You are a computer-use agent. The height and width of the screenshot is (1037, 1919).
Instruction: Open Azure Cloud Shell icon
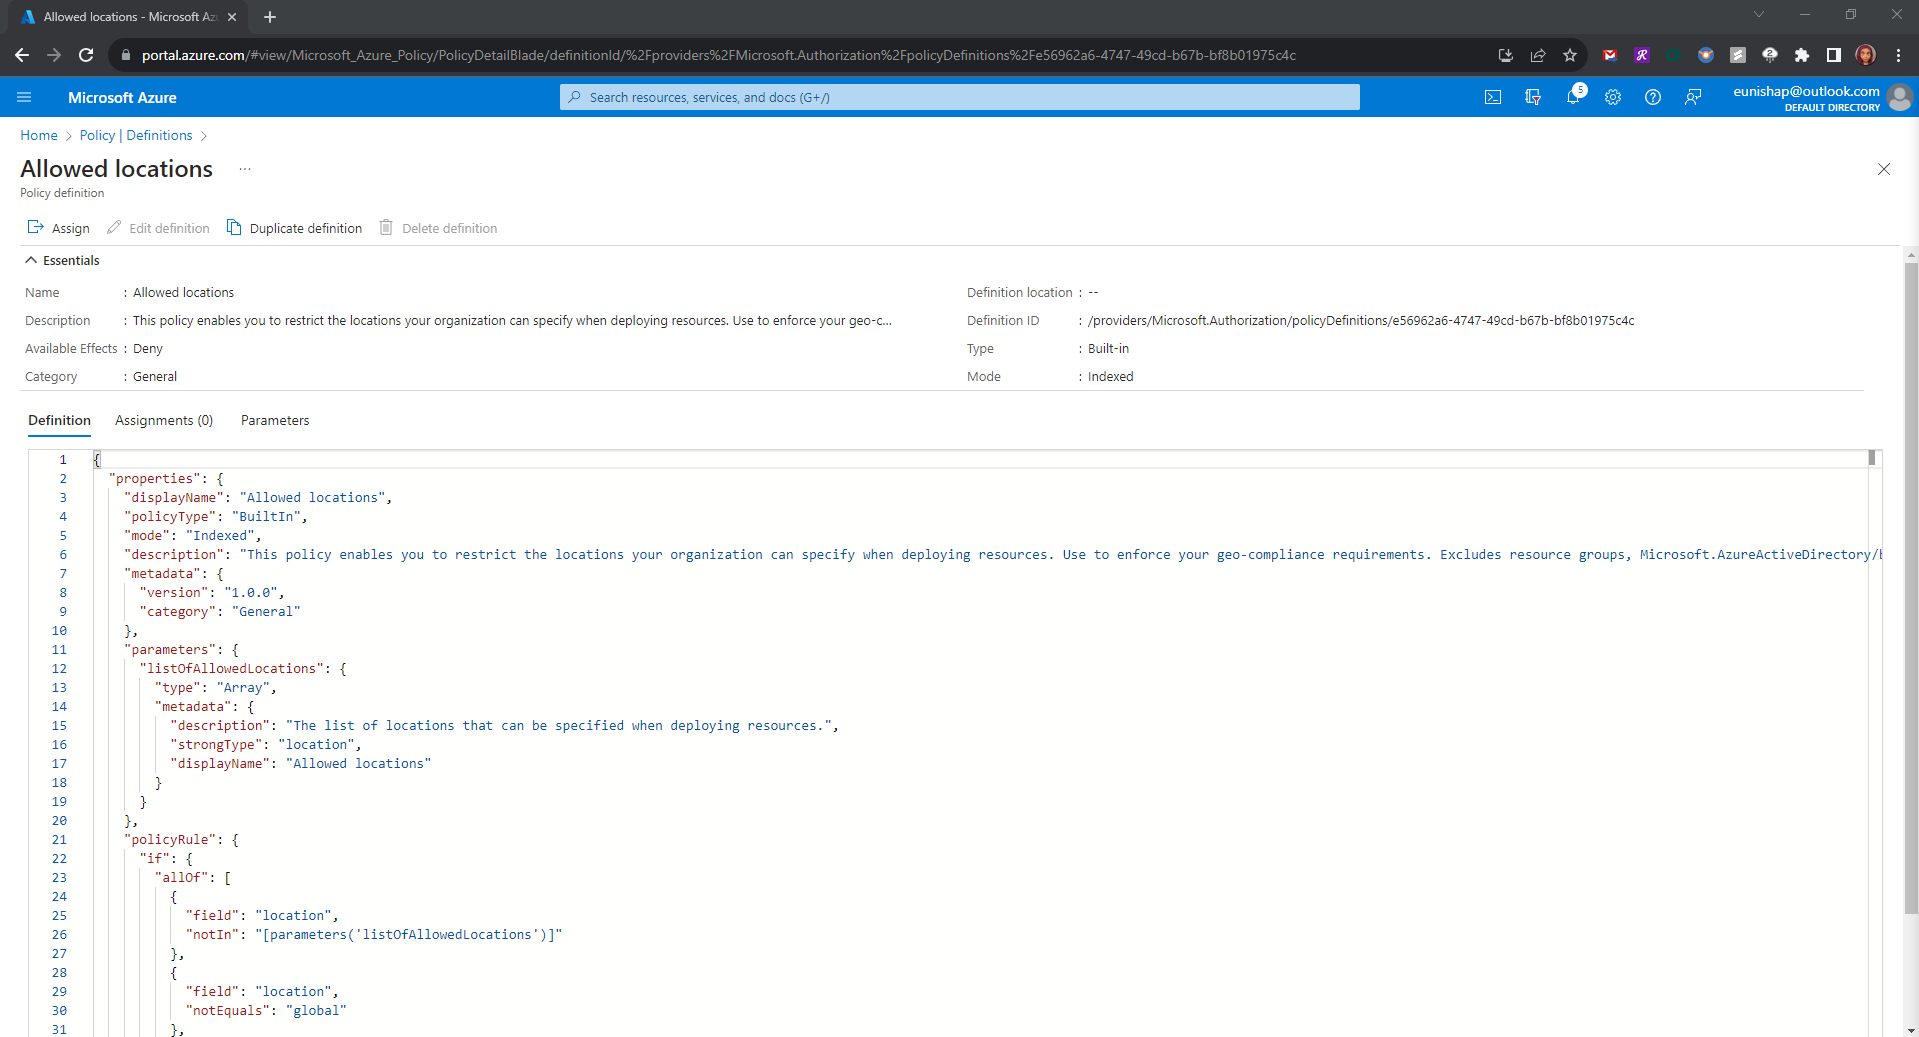click(1492, 97)
